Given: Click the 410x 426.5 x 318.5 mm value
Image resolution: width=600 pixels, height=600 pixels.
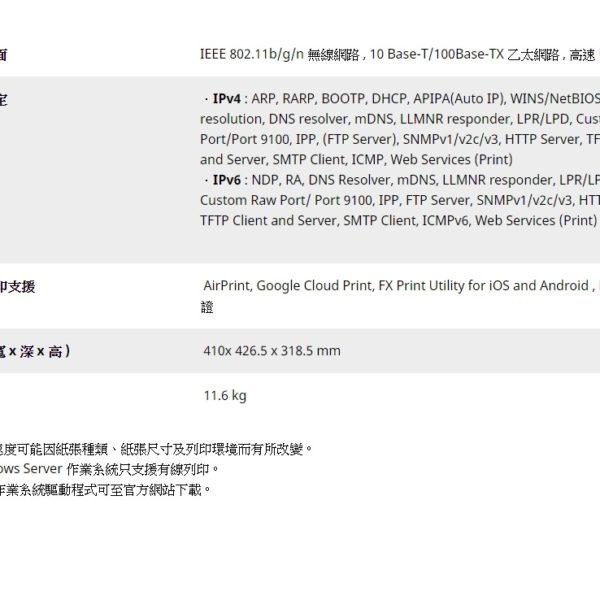Looking at the screenshot, I should 271,351.
